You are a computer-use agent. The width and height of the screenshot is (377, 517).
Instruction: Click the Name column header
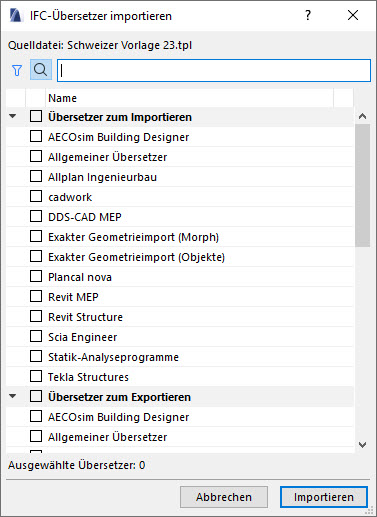(189, 98)
